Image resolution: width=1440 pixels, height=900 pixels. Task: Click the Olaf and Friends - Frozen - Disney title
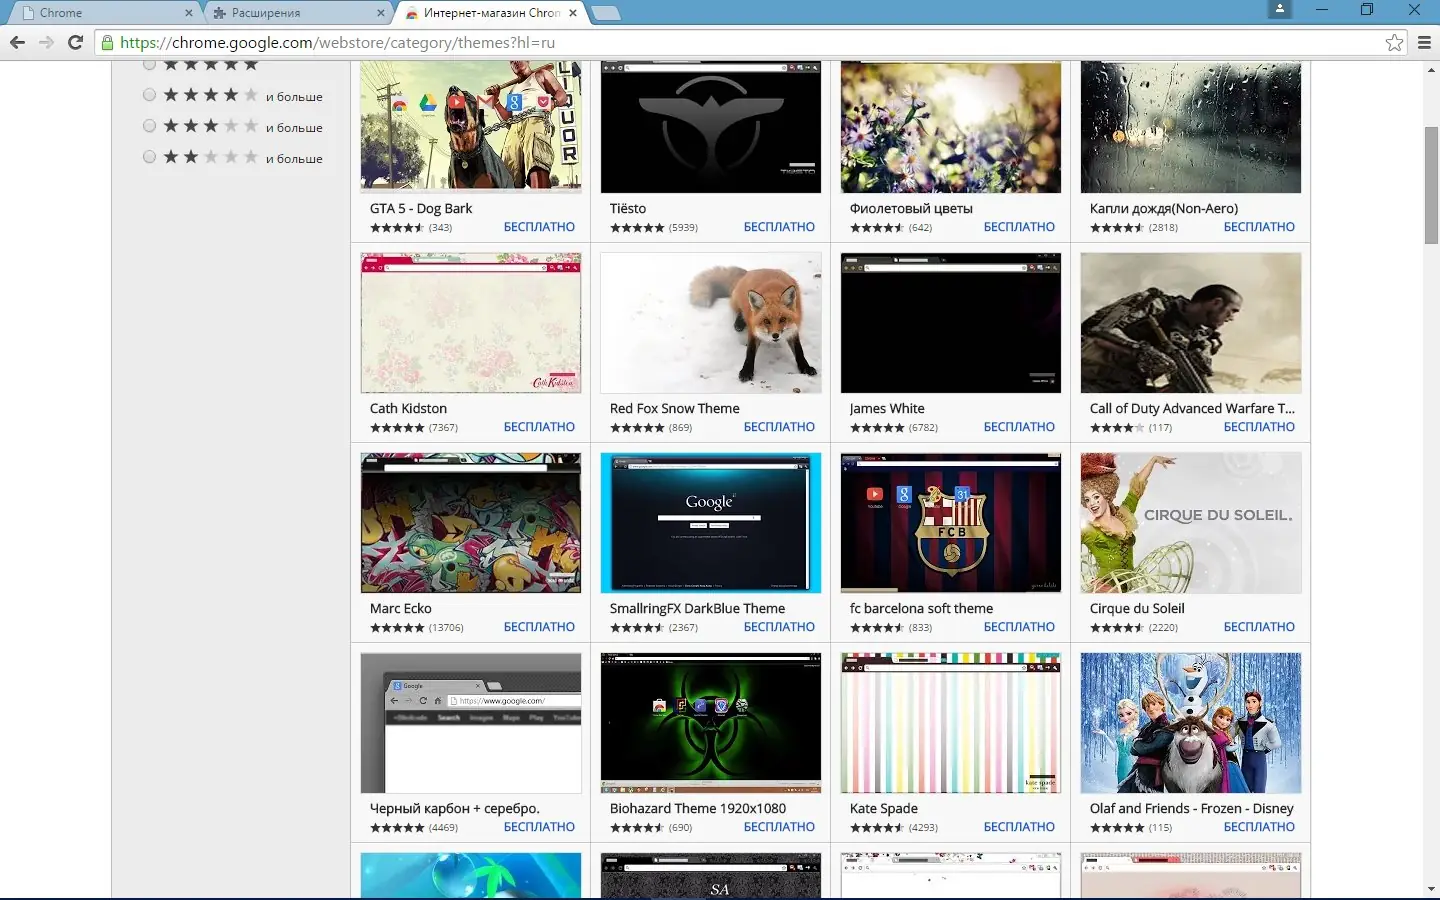click(x=1191, y=808)
